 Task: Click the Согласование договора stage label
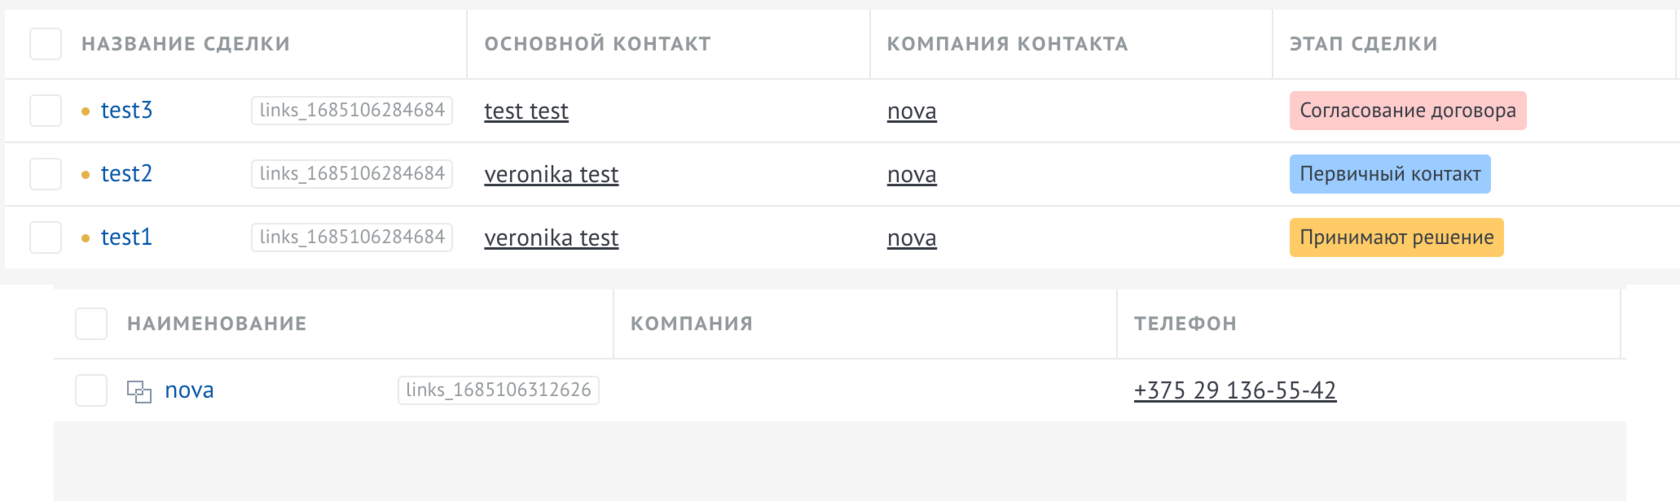tap(1407, 111)
